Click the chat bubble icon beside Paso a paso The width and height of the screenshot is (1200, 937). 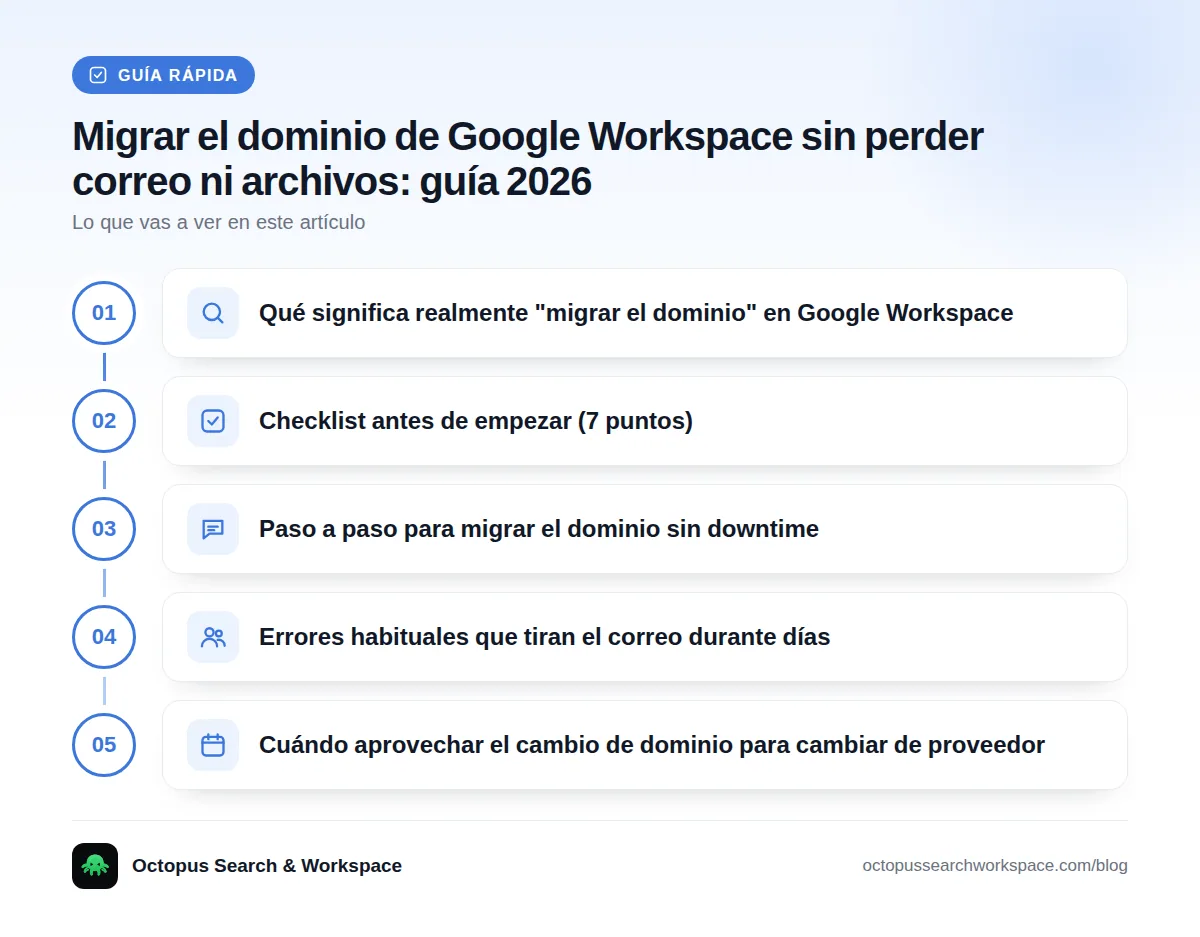tap(213, 529)
